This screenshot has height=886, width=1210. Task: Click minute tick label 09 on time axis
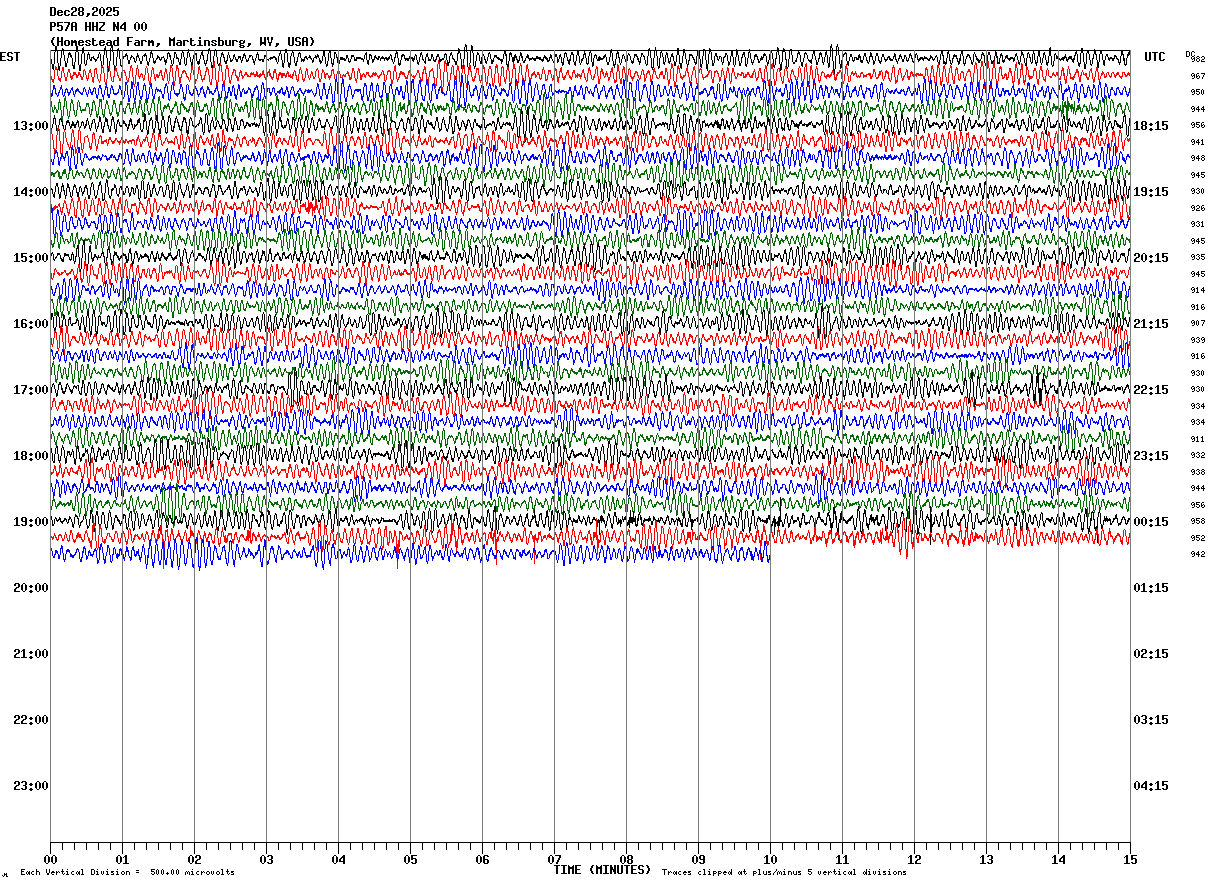tap(698, 859)
